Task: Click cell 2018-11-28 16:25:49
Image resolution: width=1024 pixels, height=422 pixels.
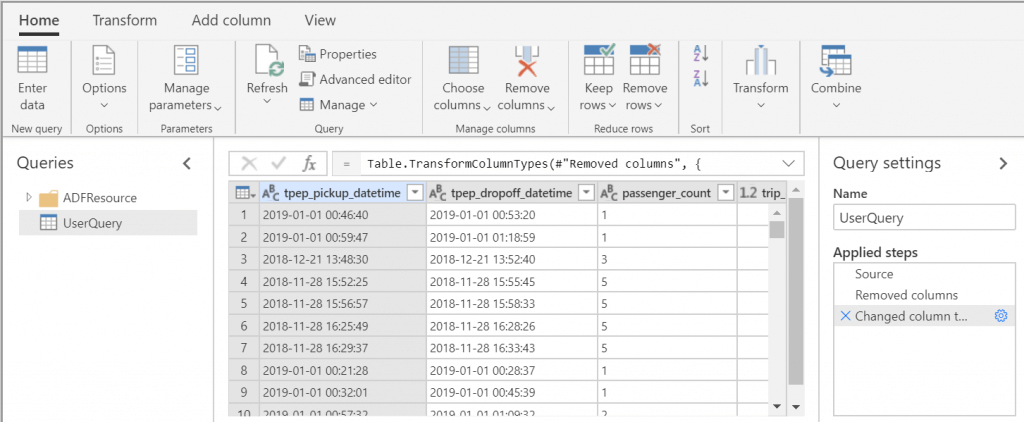Action: click(342, 326)
